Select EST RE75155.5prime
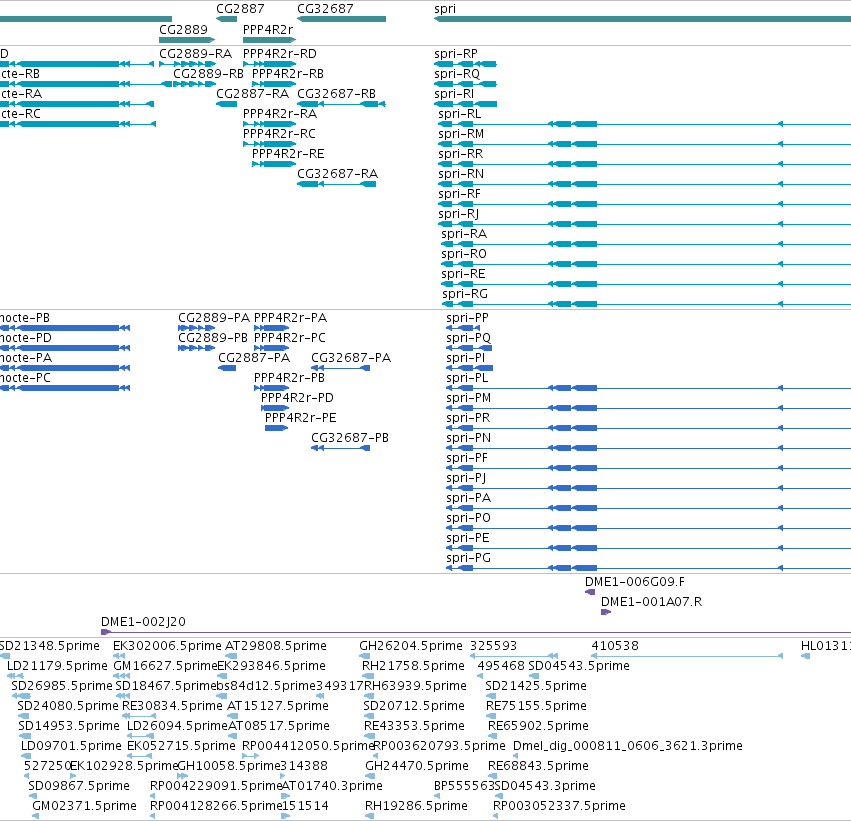 (536, 707)
